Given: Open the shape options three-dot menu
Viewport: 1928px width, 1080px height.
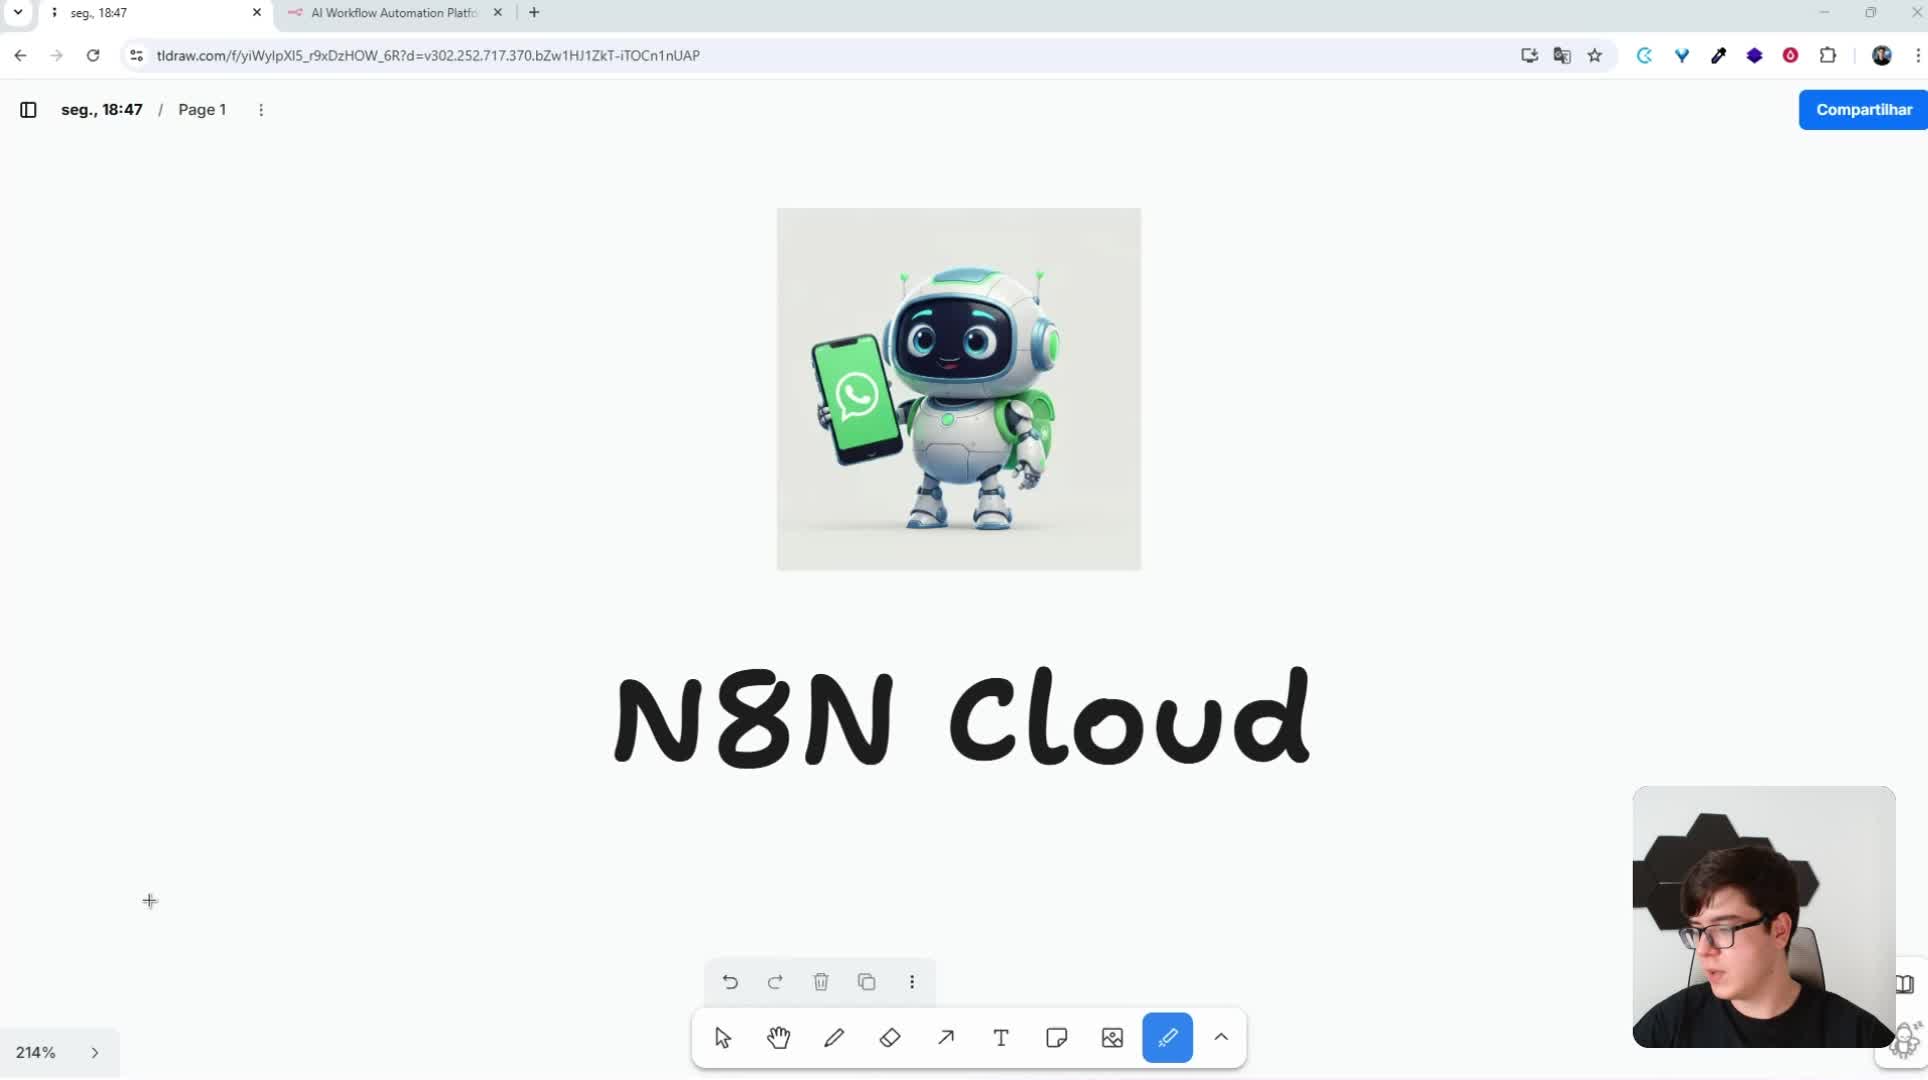Looking at the screenshot, I should (x=911, y=982).
